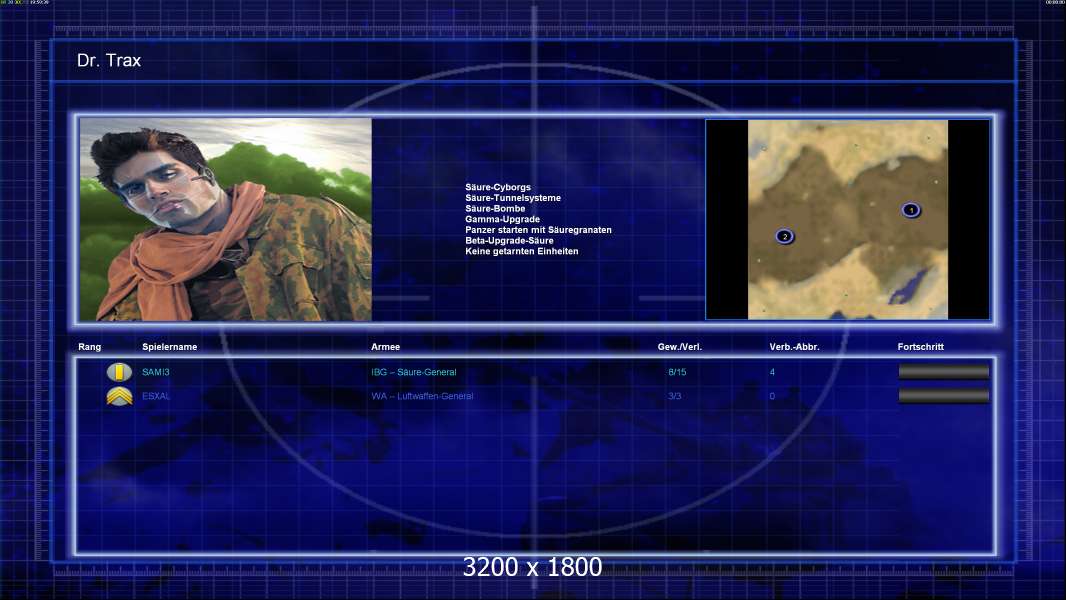This screenshot has height=600, width=1066.
Task: Click SAMI3's progress bar
Action: point(944,372)
